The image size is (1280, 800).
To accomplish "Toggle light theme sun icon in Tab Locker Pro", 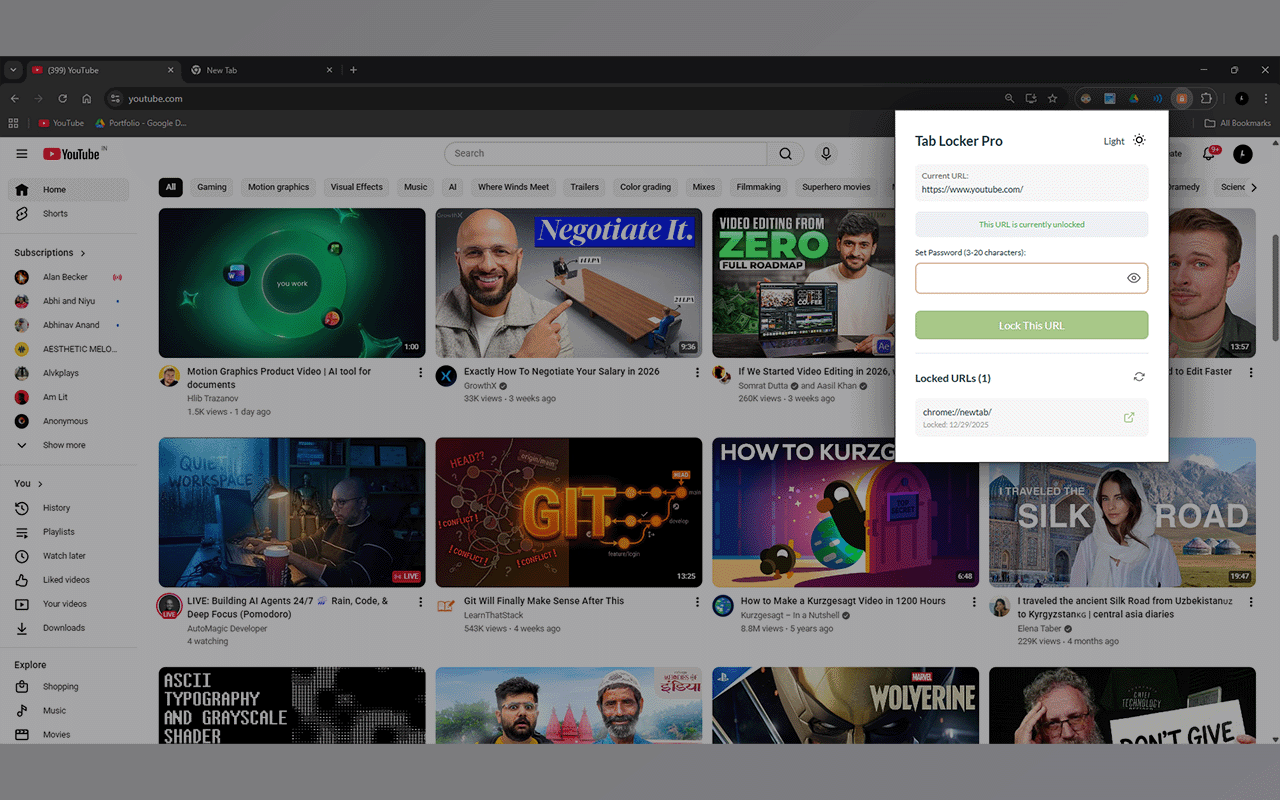I will pos(1139,141).
